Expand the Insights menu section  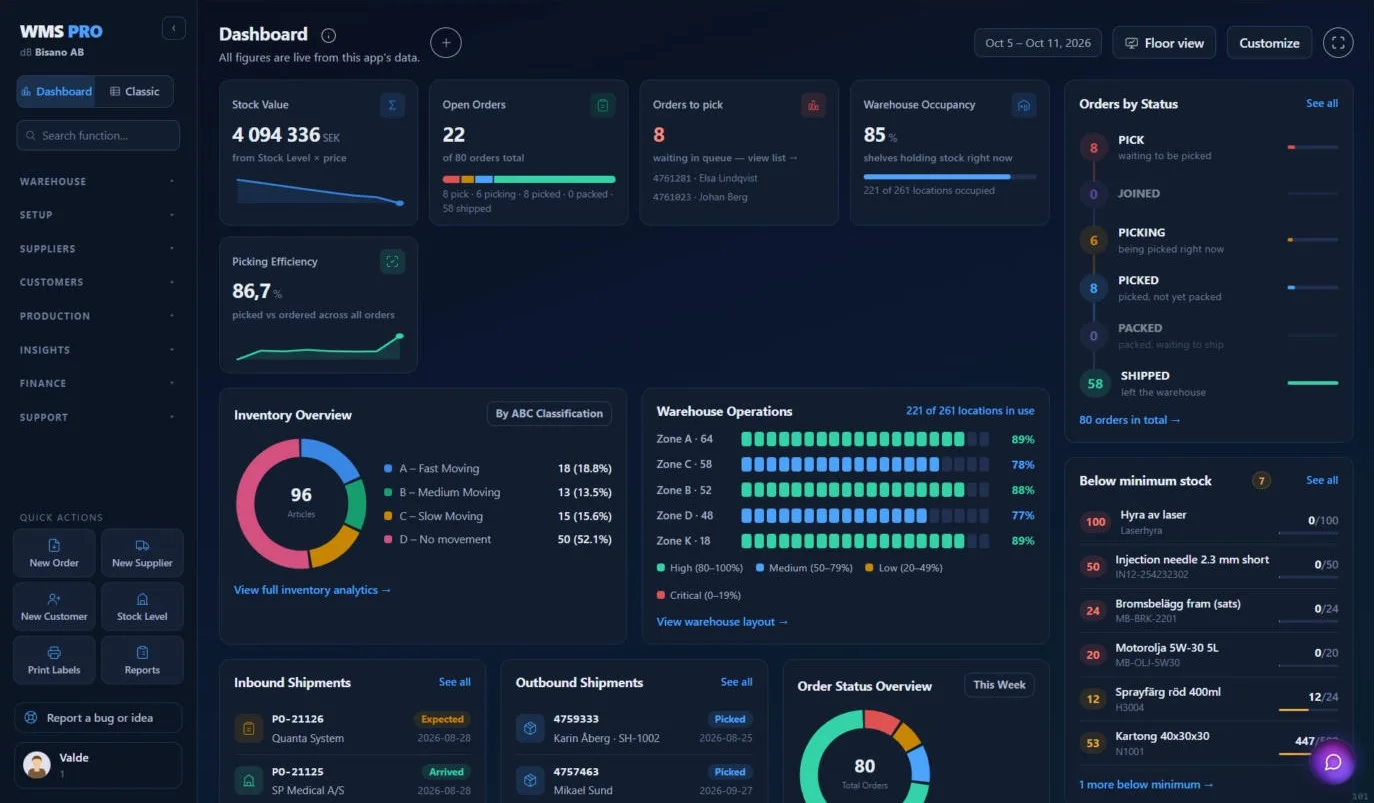point(97,350)
